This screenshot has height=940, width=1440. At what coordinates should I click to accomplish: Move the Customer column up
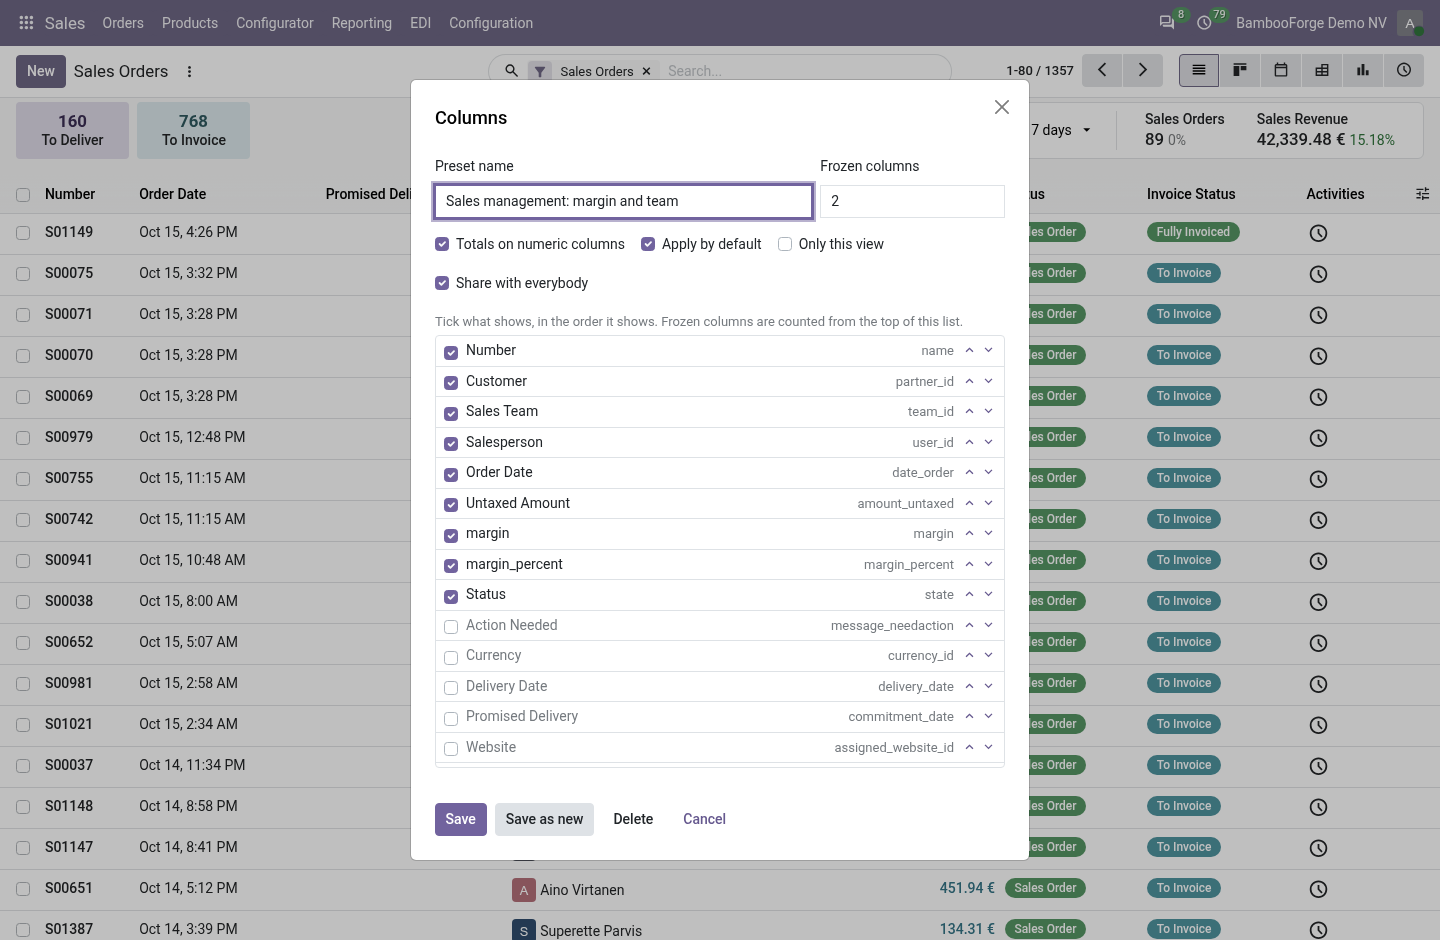969,381
